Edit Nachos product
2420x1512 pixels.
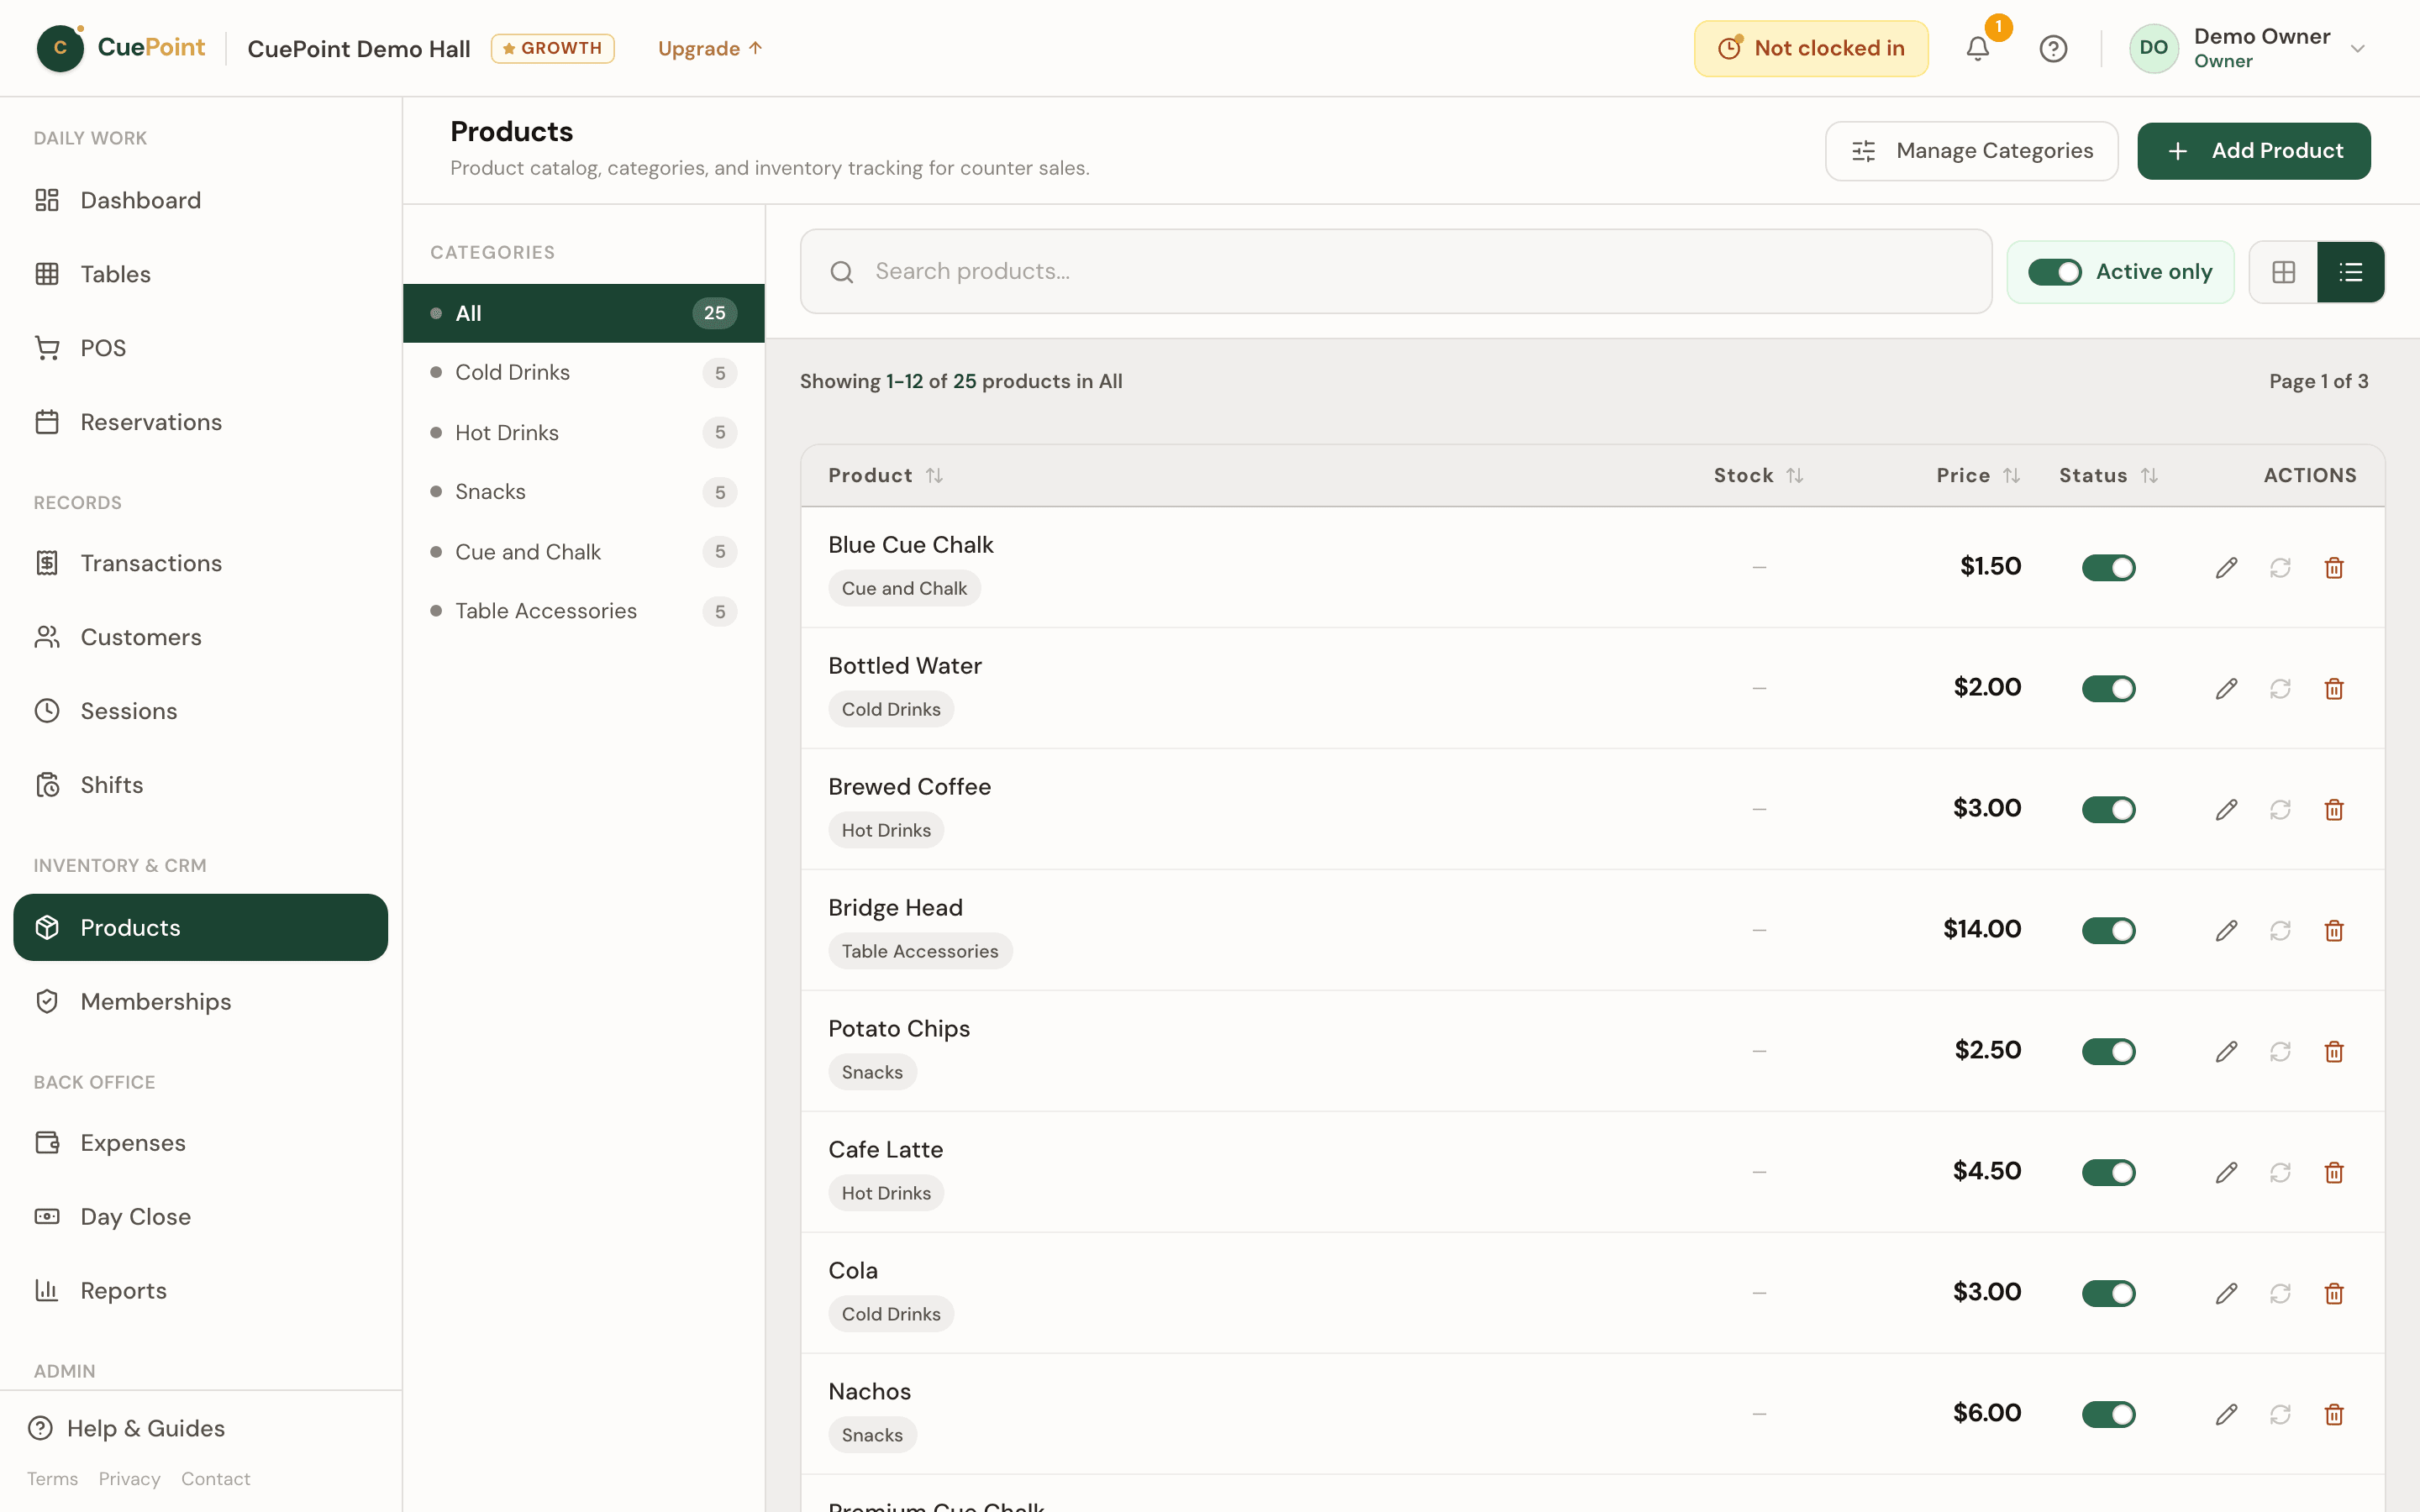coord(2226,1415)
